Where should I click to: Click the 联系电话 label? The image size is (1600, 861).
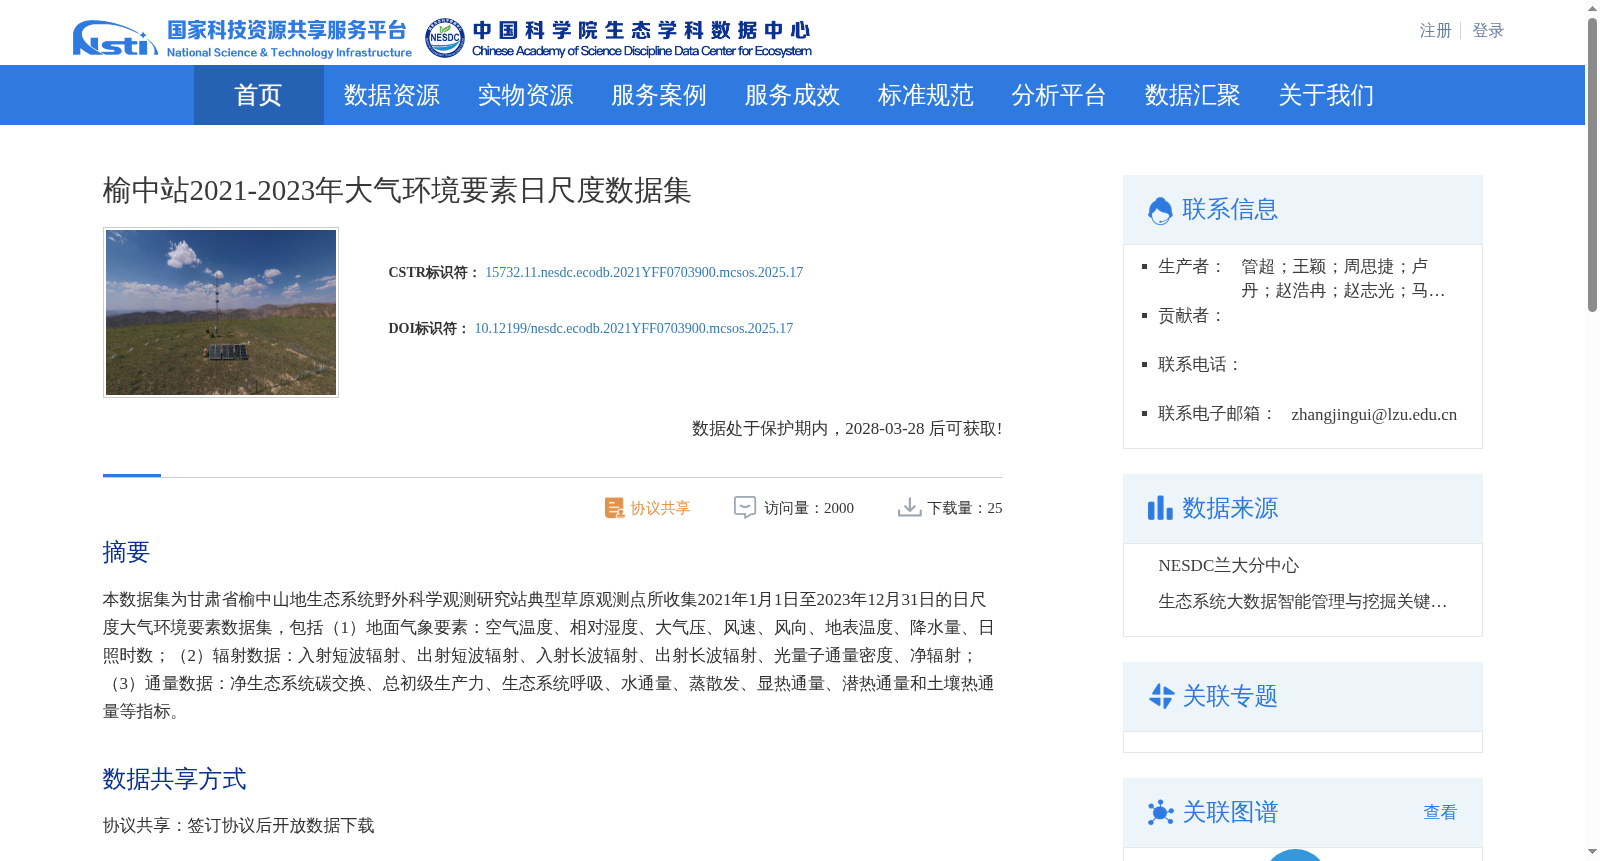pos(1199,364)
